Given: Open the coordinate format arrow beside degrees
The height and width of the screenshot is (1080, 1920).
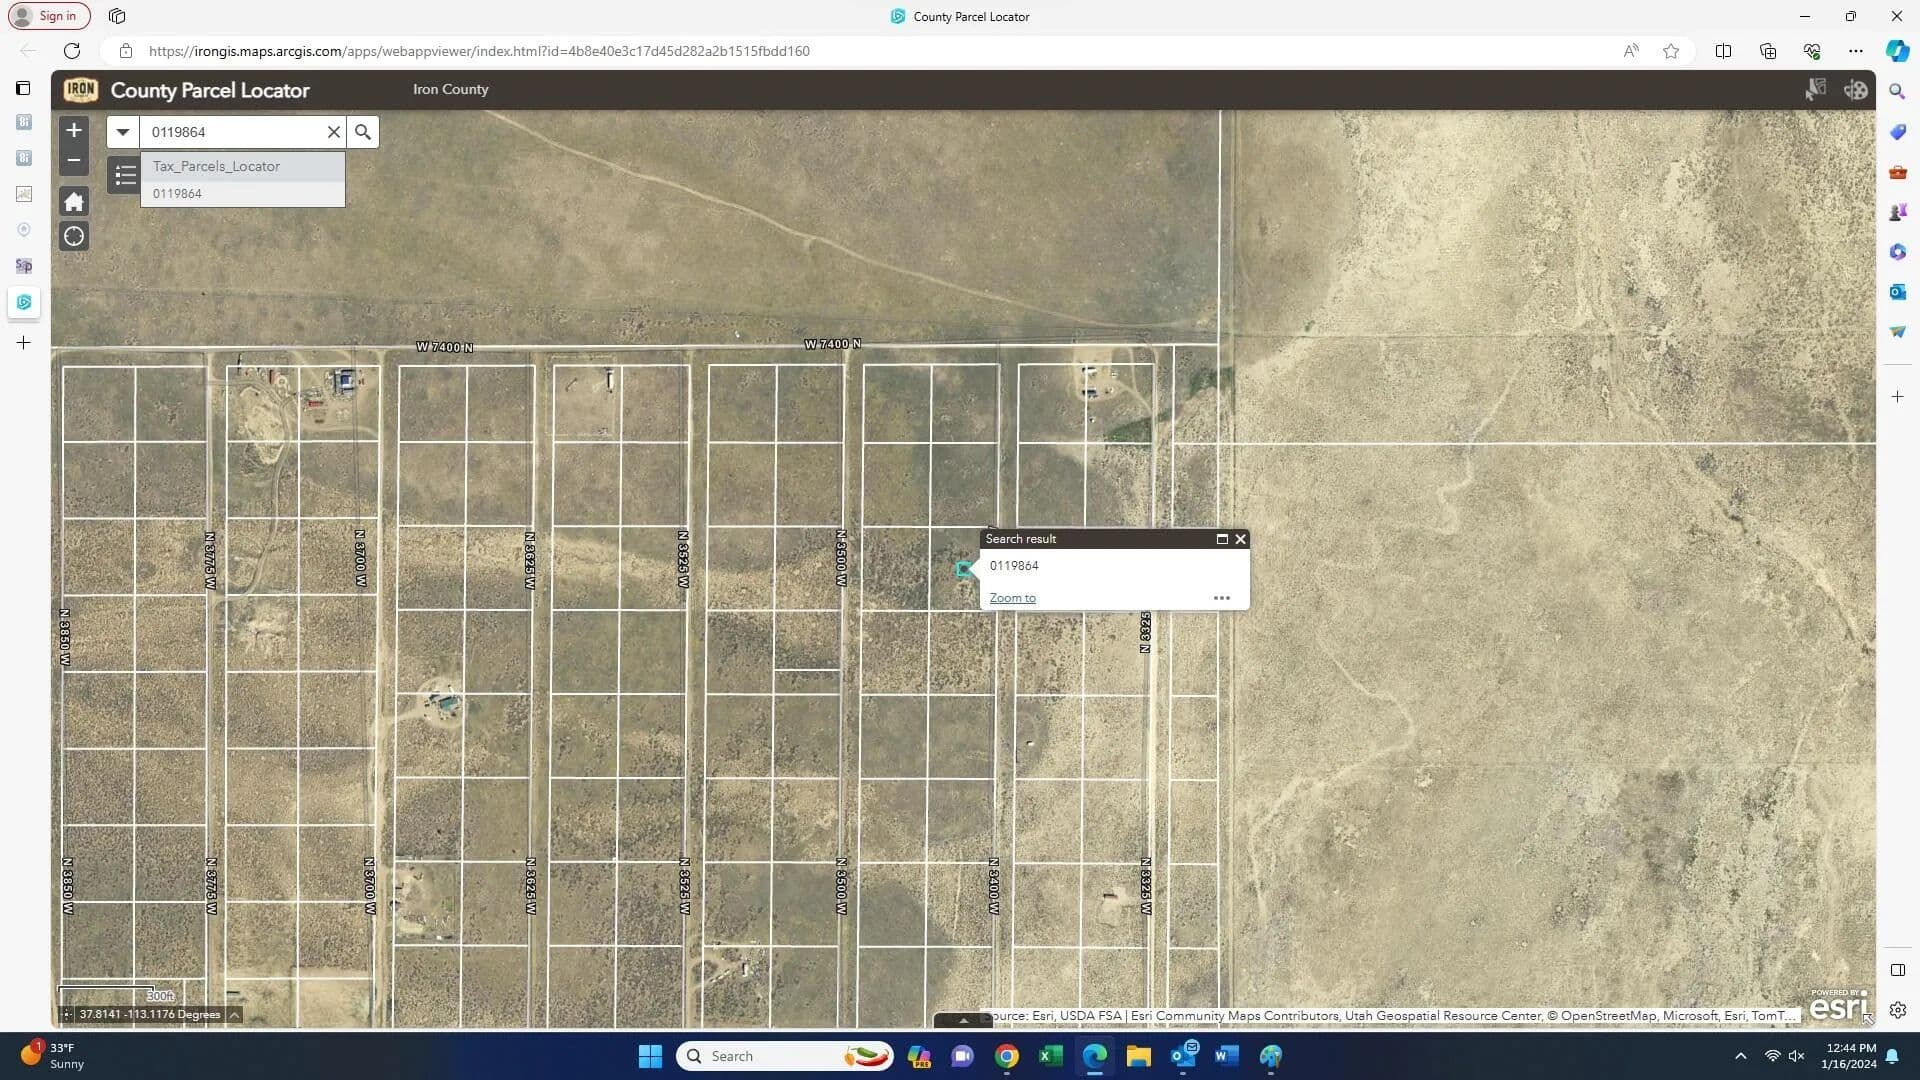Looking at the screenshot, I should (x=234, y=1014).
